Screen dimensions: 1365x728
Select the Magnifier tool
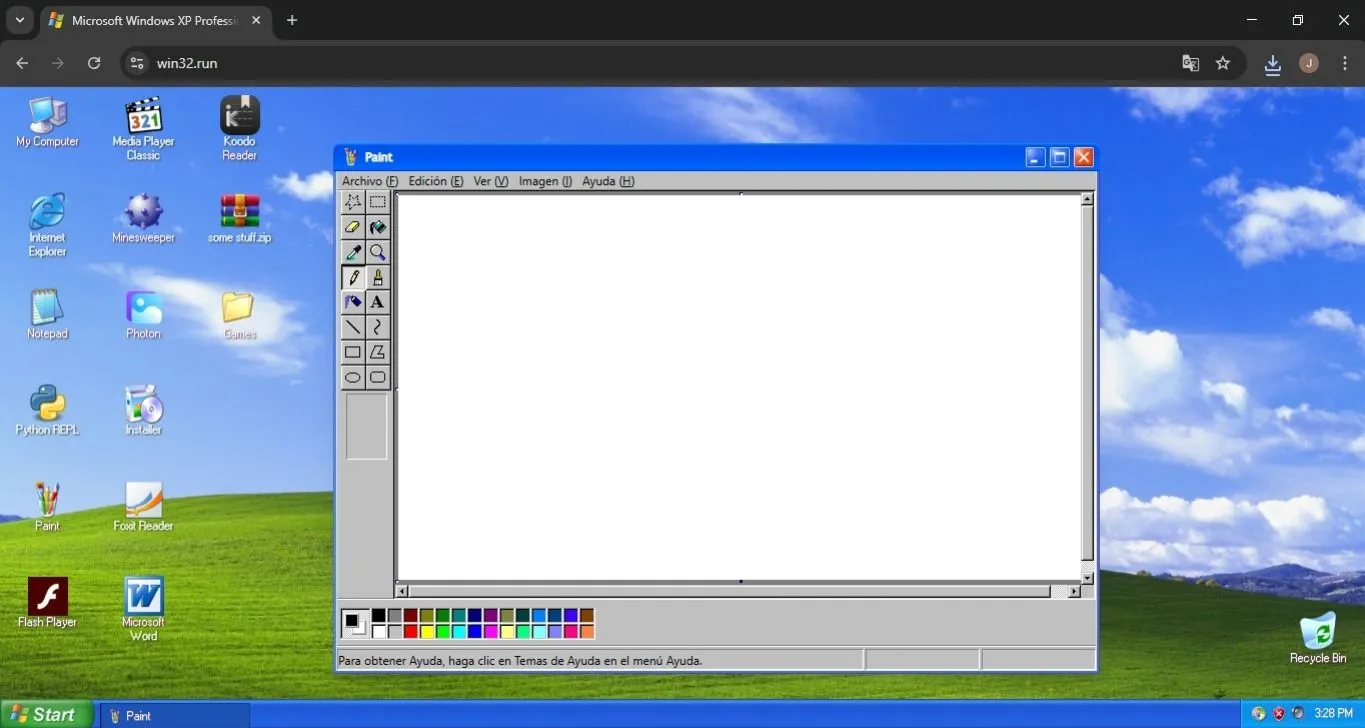tap(377, 252)
